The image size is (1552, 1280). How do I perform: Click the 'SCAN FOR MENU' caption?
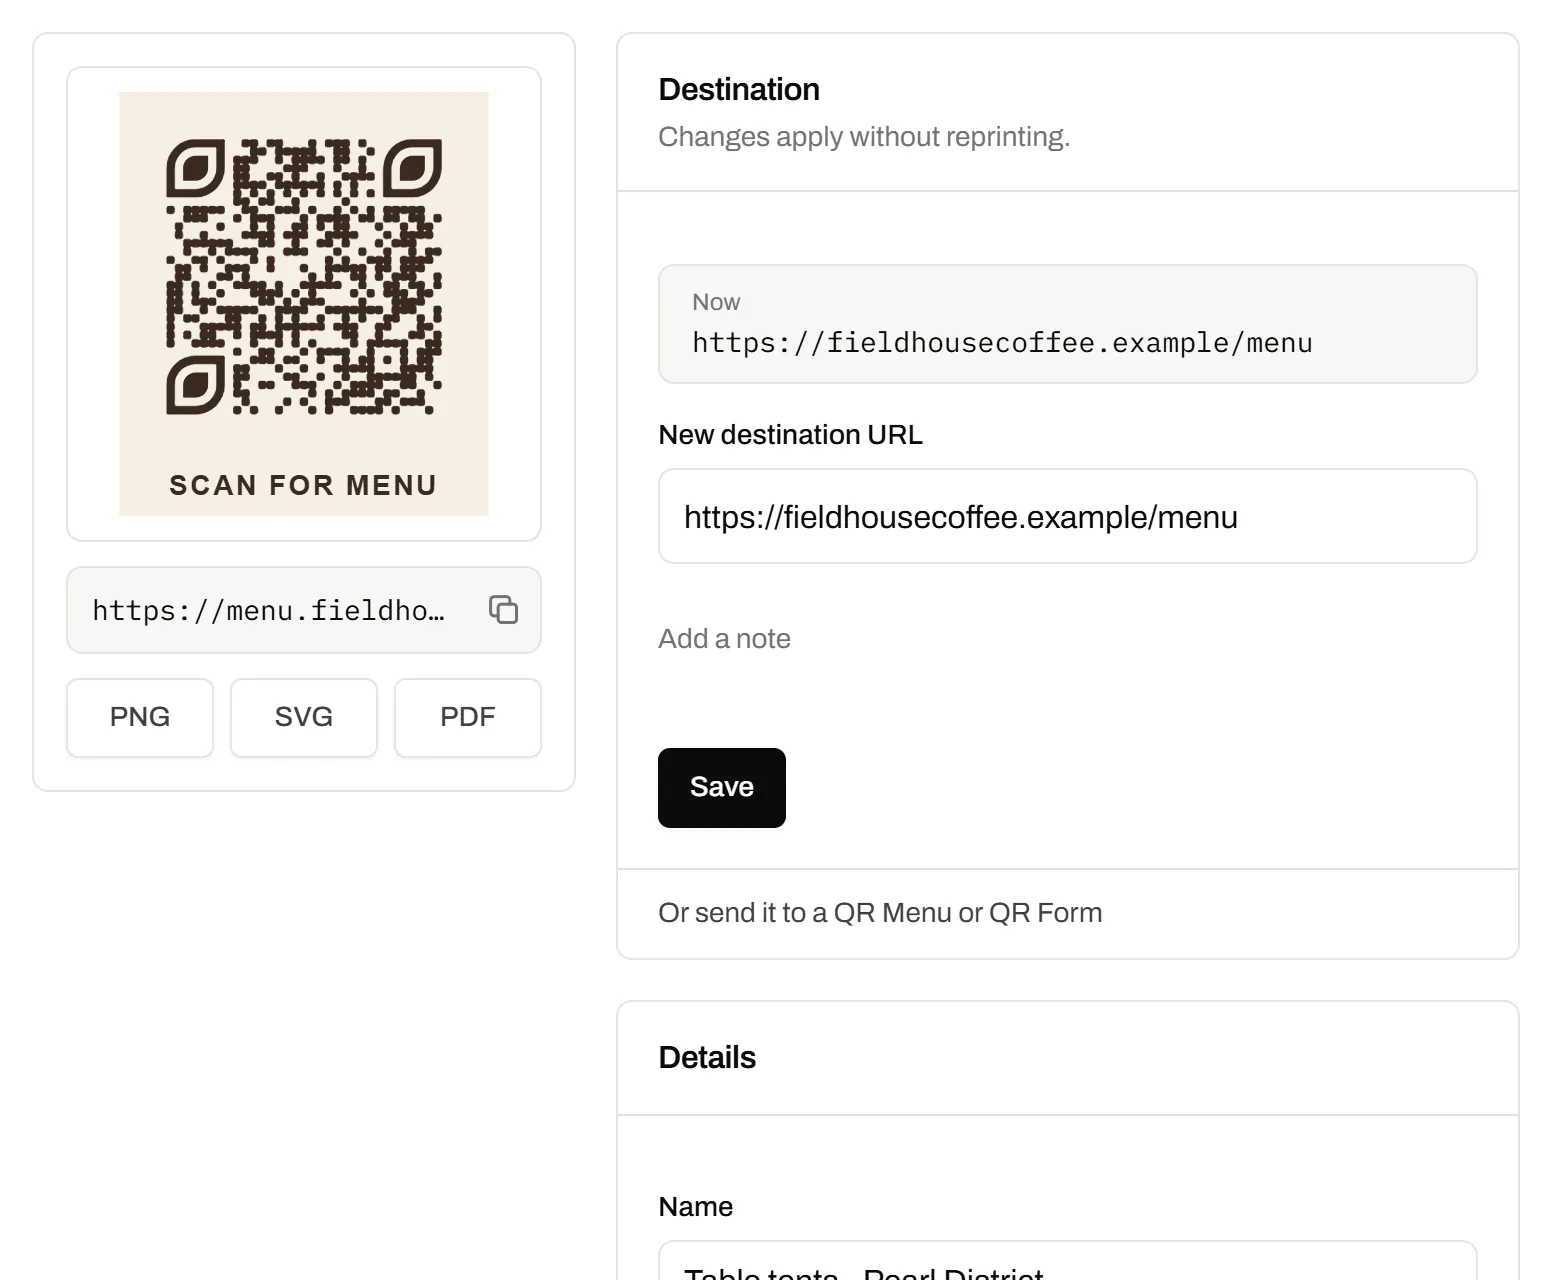coord(303,485)
